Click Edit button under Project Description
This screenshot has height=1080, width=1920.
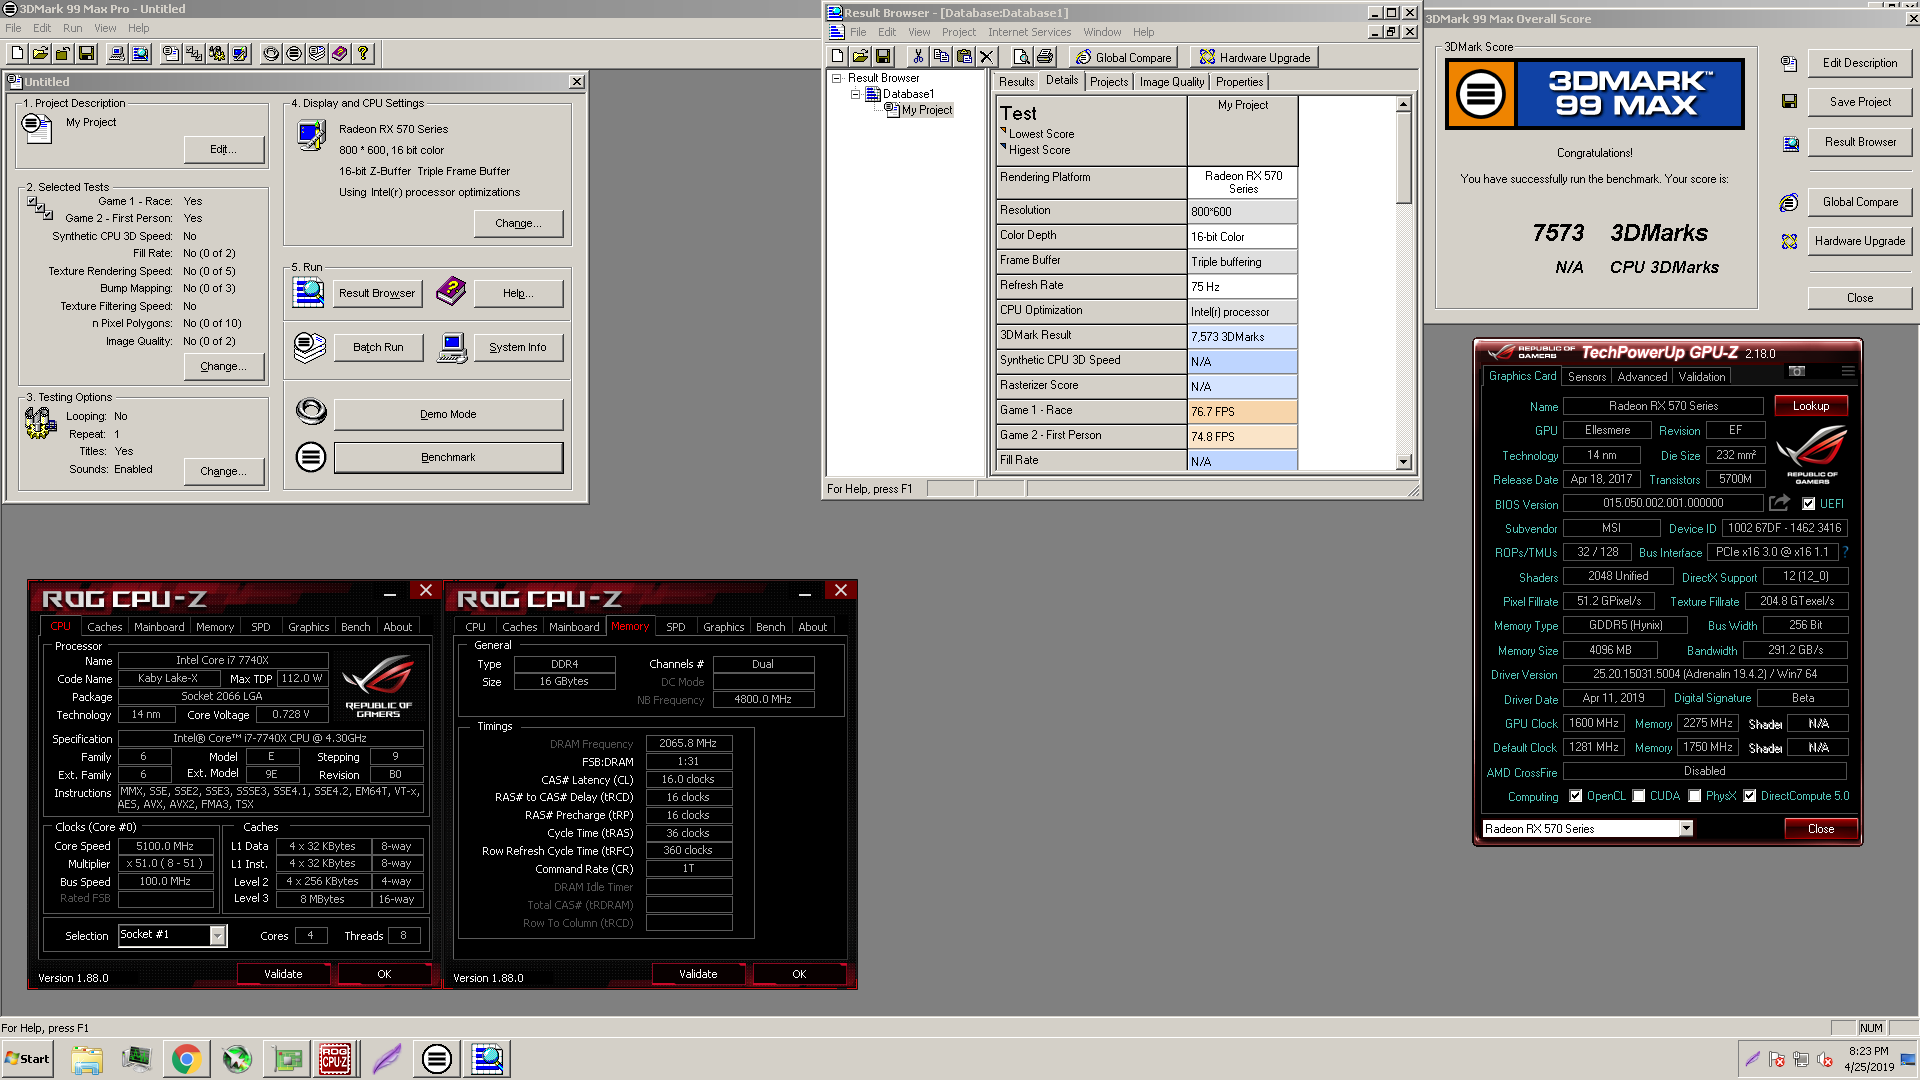pos(223,149)
